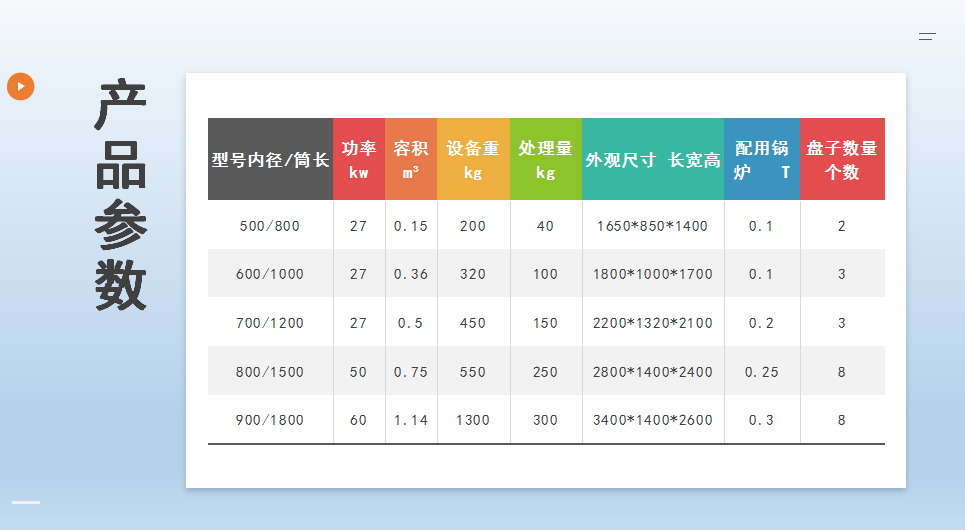Click the equipment weight 200 cell
Image resolution: width=965 pixels, height=530 pixels.
pyautogui.click(x=473, y=226)
